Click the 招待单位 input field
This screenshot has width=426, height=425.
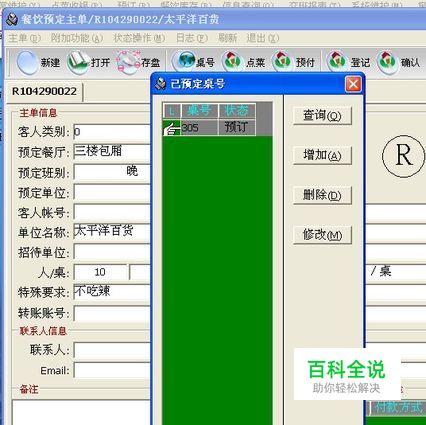click(x=112, y=252)
